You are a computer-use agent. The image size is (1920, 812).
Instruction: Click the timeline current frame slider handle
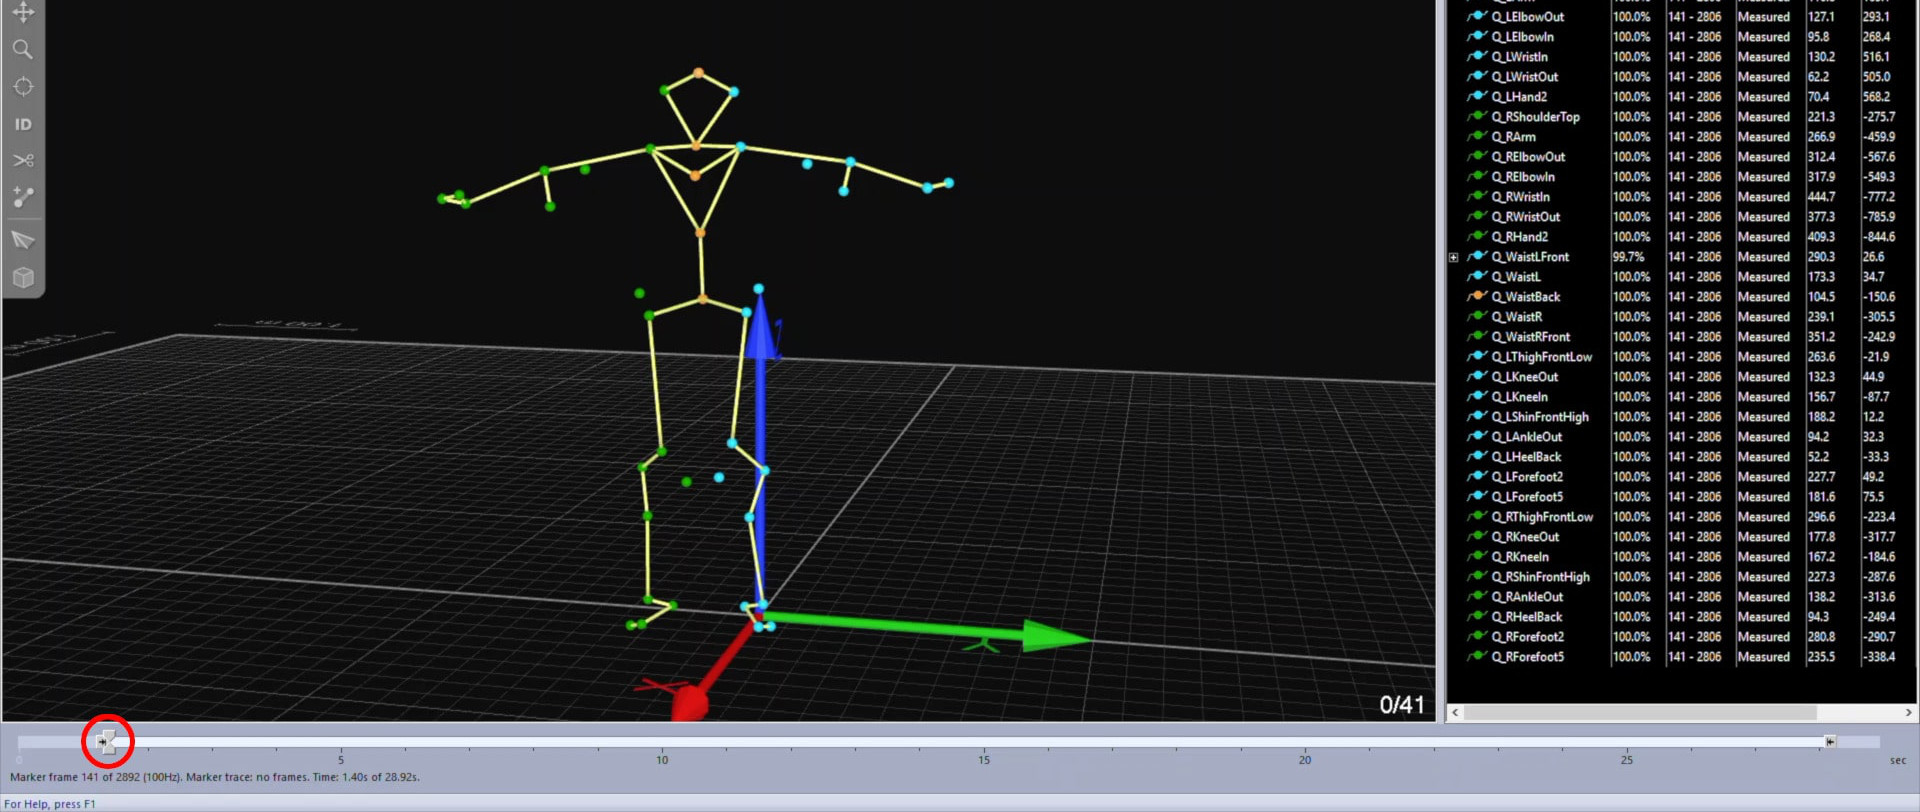[x=106, y=741]
